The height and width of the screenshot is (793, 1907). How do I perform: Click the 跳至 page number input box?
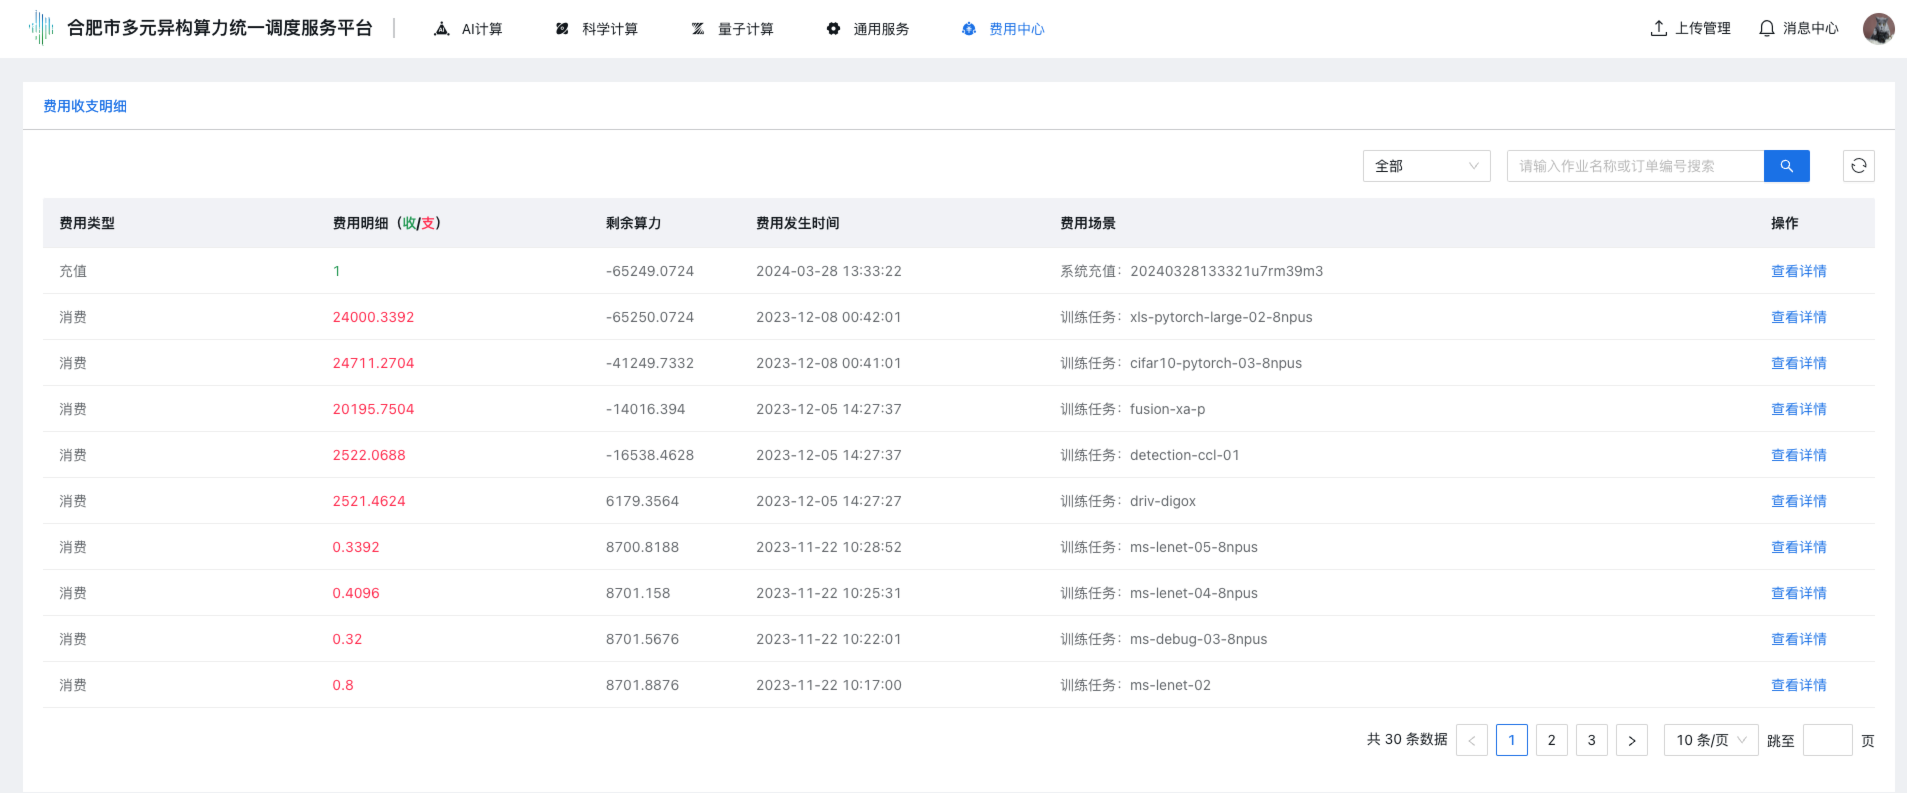[x=1827, y=740]
